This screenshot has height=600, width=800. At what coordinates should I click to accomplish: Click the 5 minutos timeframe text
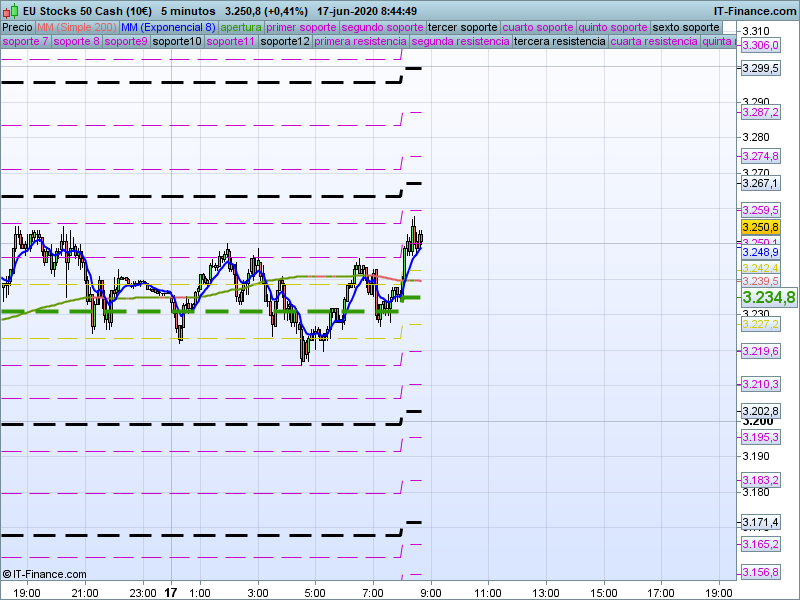coord(187,10)
